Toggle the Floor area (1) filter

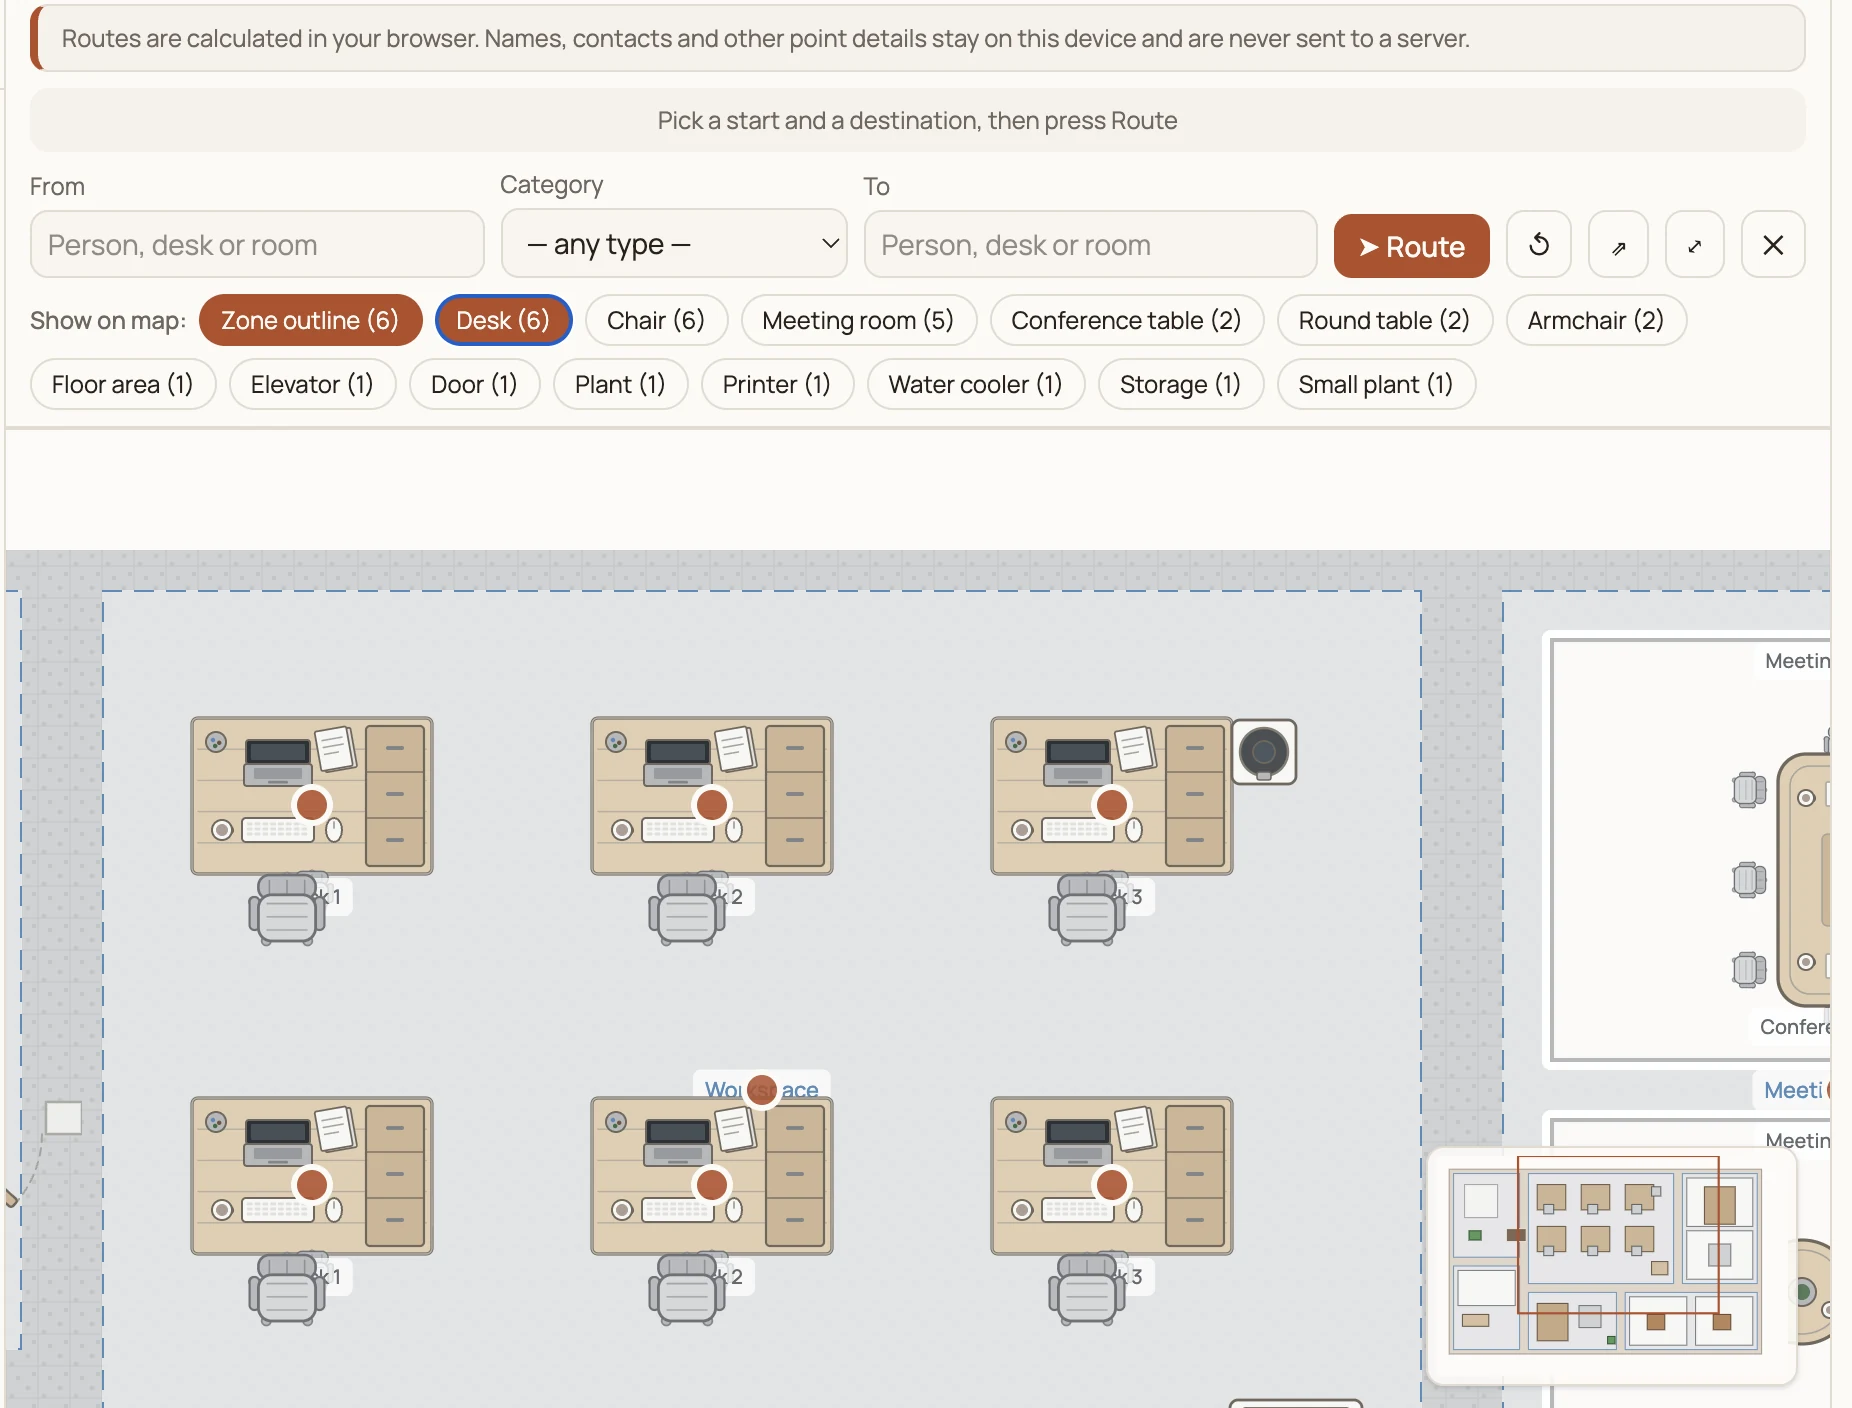(122, 384)
